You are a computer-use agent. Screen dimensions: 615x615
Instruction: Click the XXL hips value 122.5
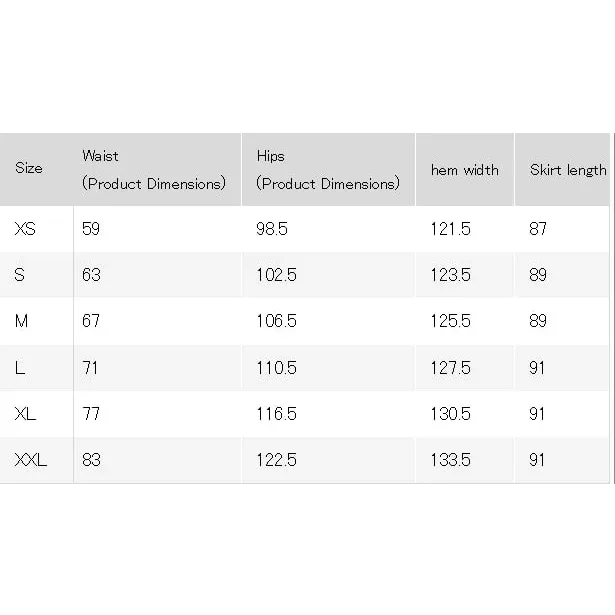[x=276, y=460]
